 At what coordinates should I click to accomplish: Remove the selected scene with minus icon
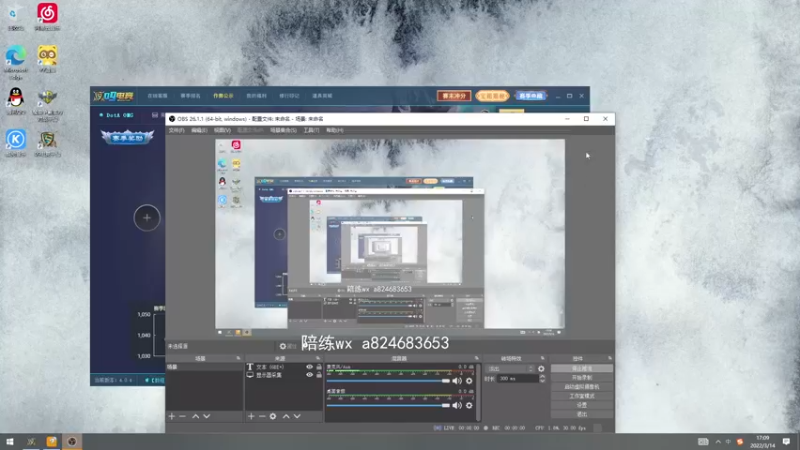pos(182,416)
